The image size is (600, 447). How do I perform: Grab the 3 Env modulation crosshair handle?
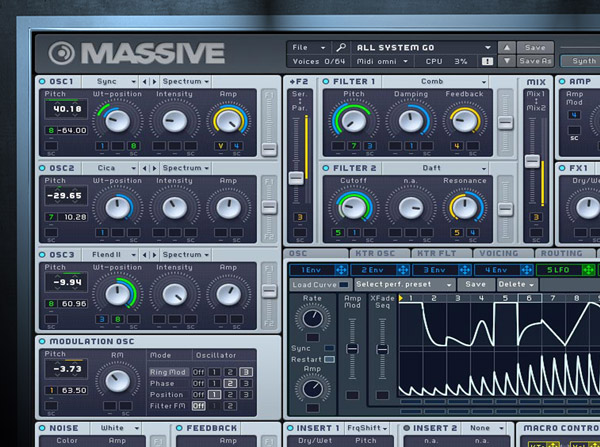(x=465, y=270)
